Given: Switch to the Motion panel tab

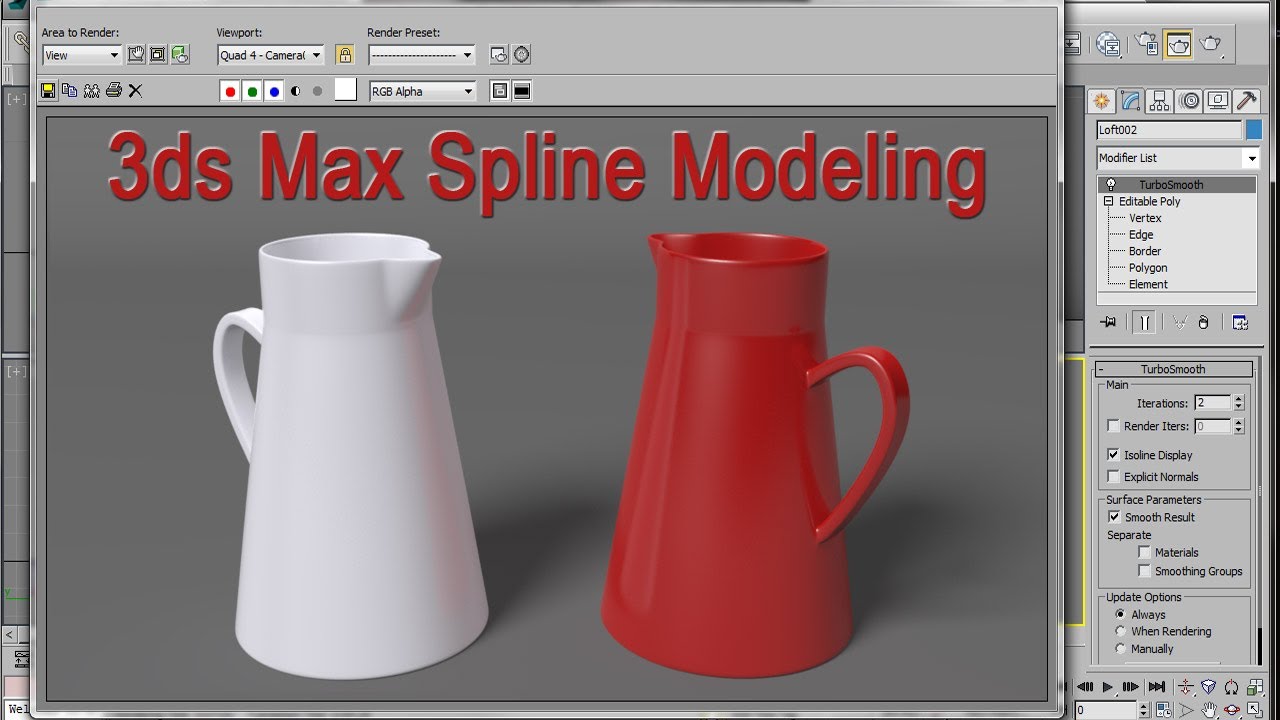Looking at the screenshot, I should pyautogui.click(x=1189, y=100).
